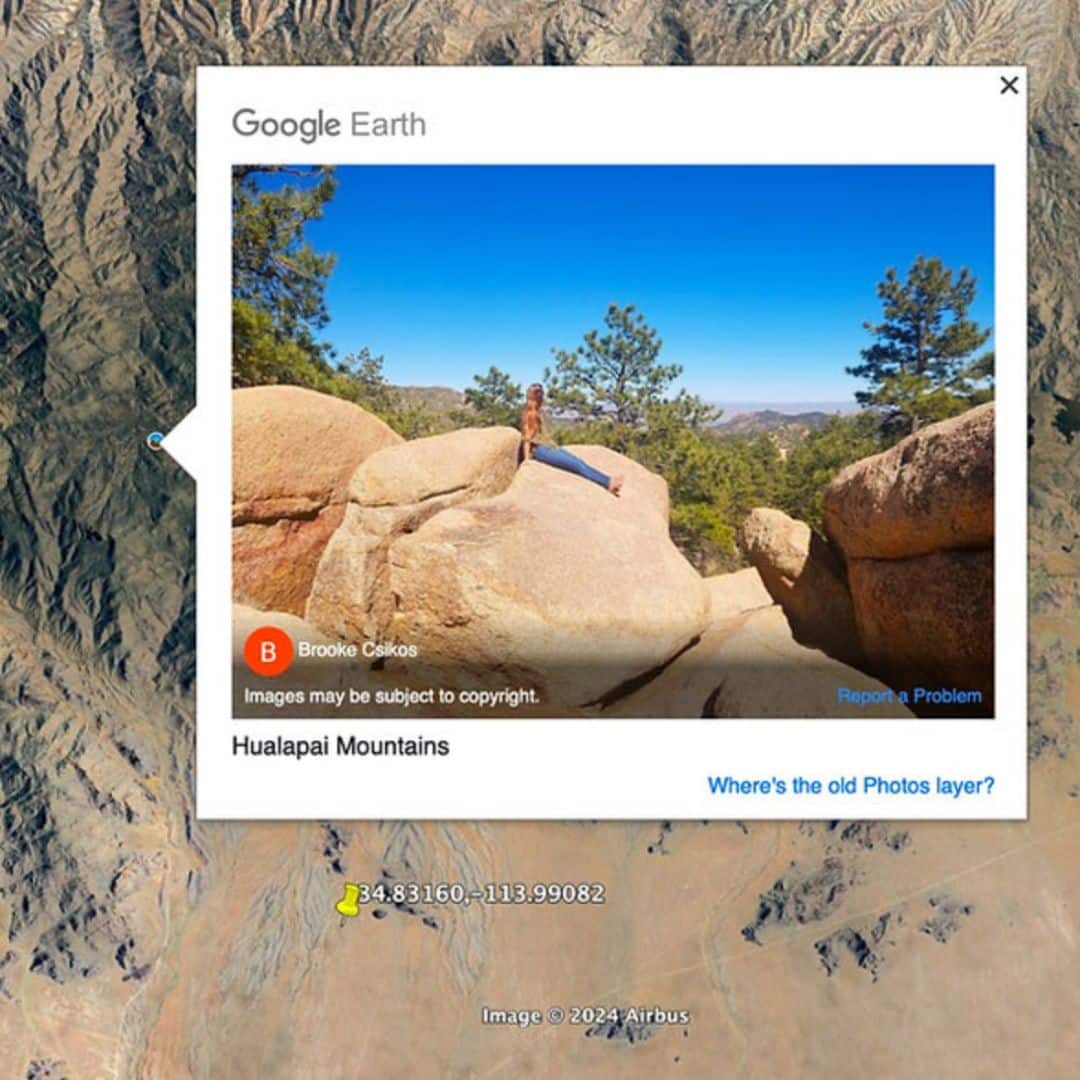Close the Google Earth photo popup
1080x1080 pixels.
tap(1008, 85)
